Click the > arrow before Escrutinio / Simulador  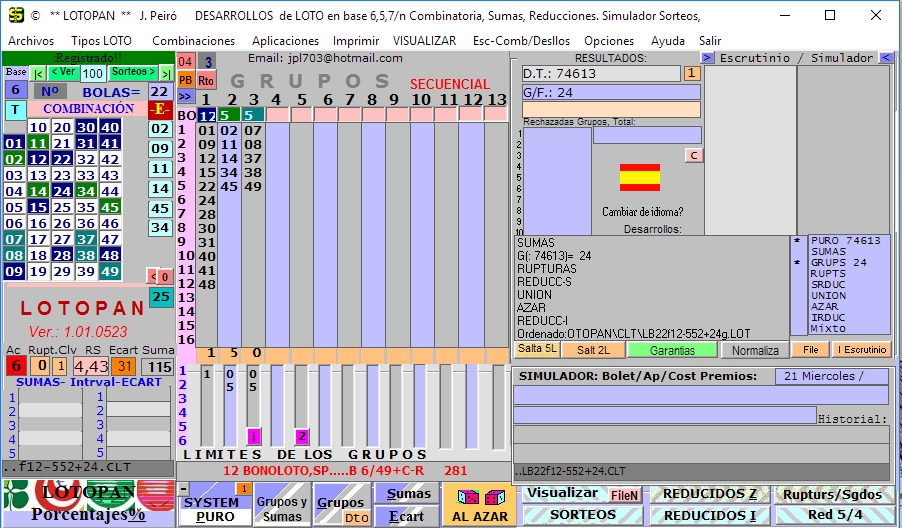pos(708,58)
